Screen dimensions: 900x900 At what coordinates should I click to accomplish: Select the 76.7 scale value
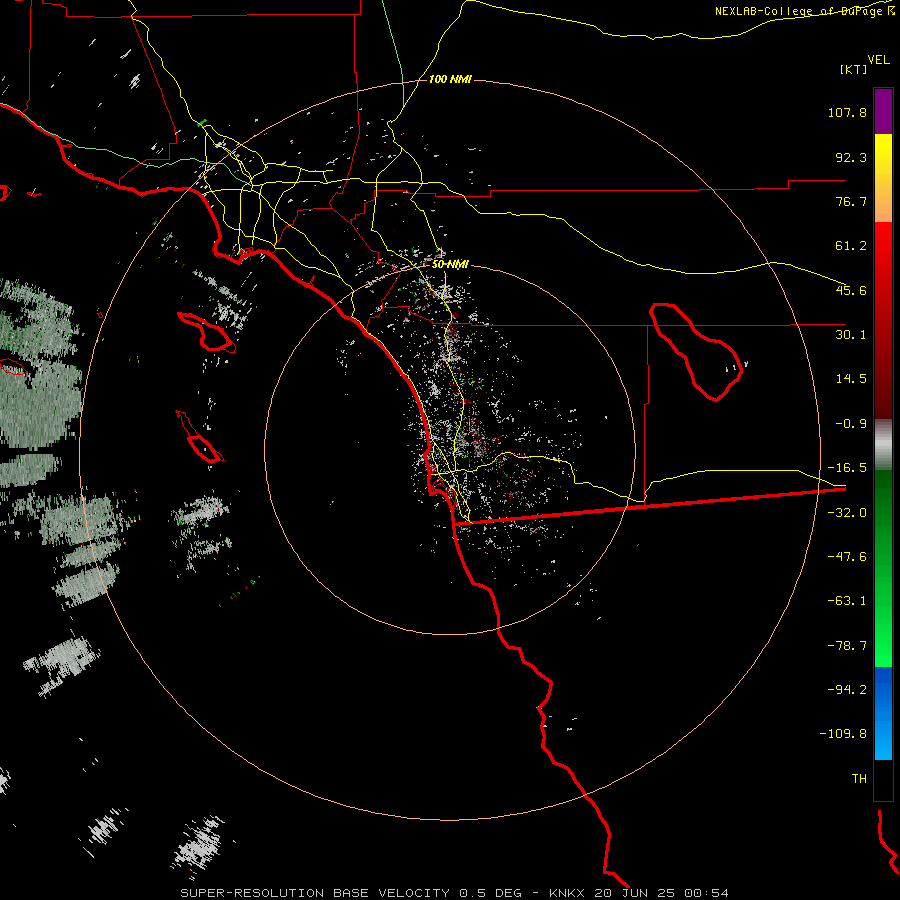[x=851, y=201]
